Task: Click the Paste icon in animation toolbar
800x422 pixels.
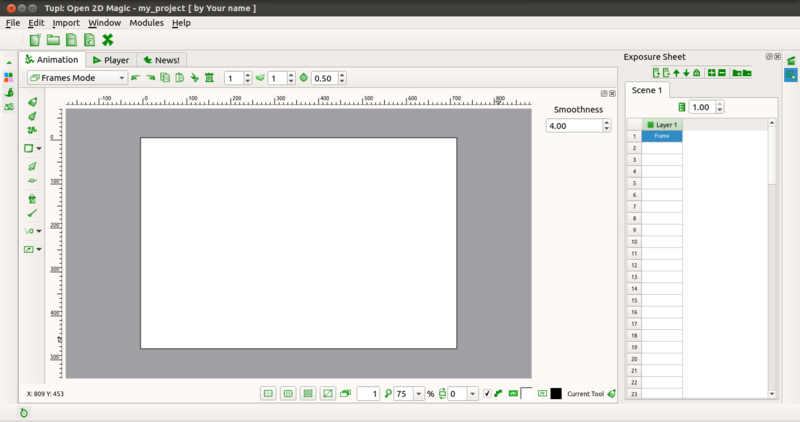Action: pos(180,78)
